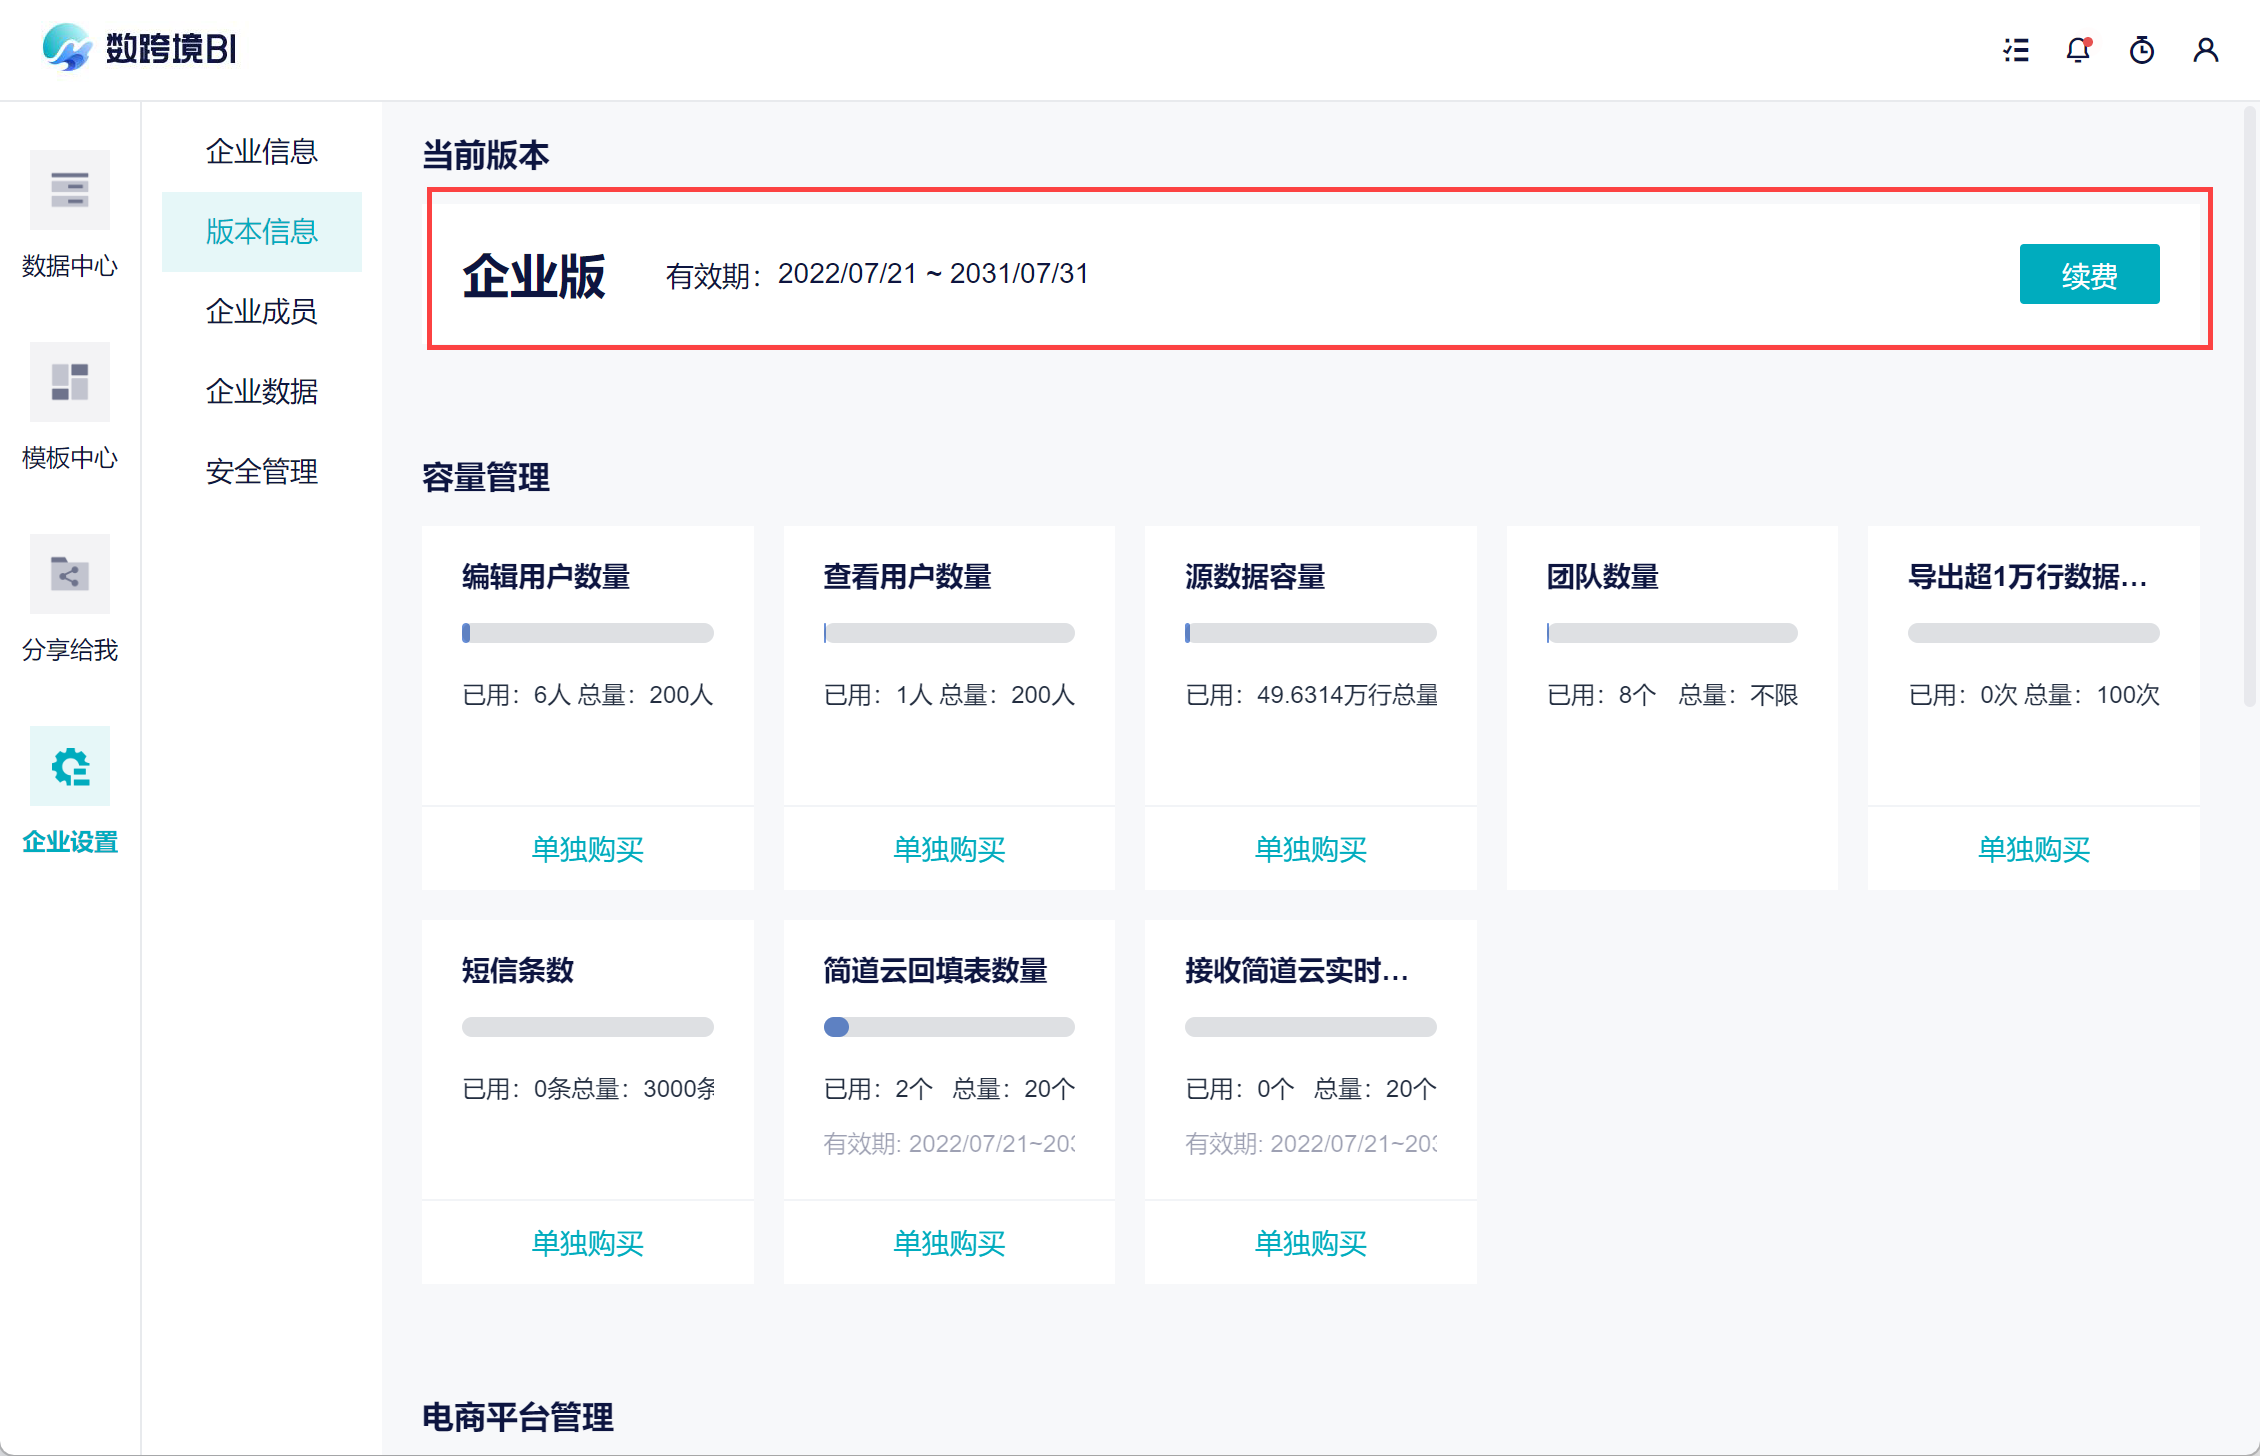The image size is (2260, 1456).
Task: Open the timer/schedule clock icon
Action: [2141, 50]
